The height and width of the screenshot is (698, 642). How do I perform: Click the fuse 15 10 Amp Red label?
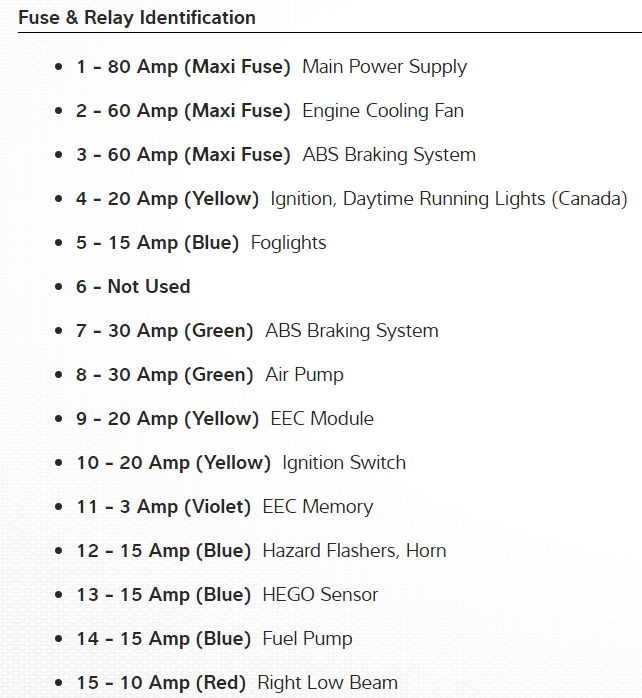[x=161, y=683]
